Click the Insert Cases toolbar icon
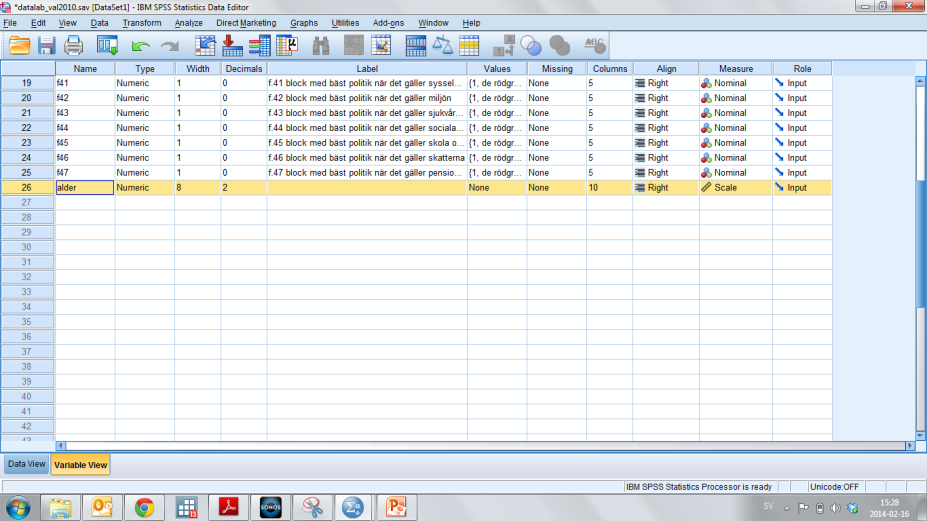927x521 pixels. [x=354, y=46]
